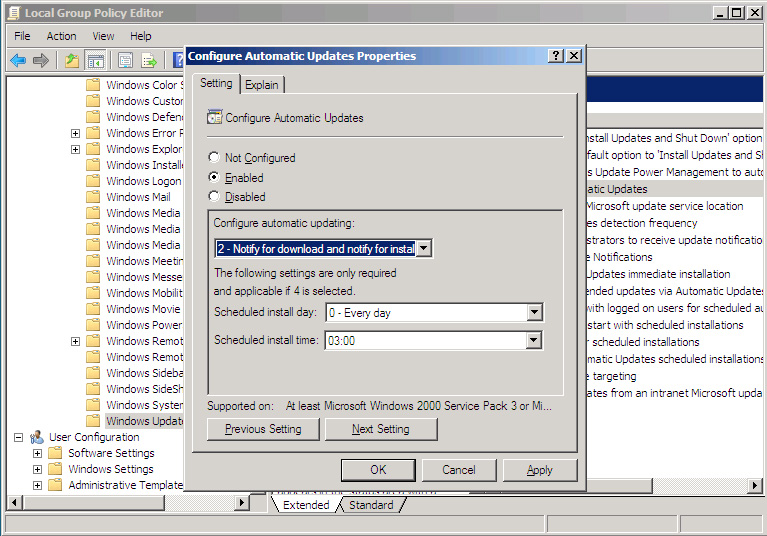Open the Scheduled install time dropdown
Viewport: 767px width, 536px height.
click(x=534, y=340)
